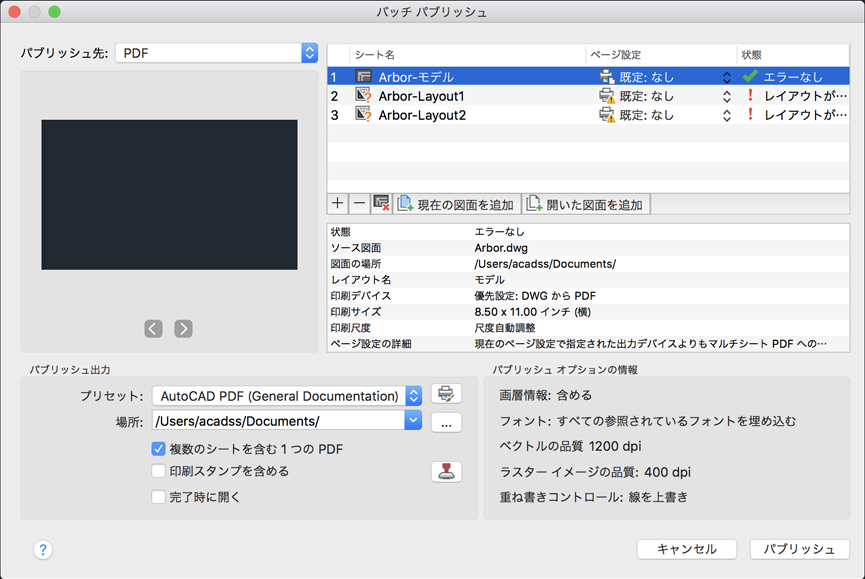Click the browse location ellipsis button
Viewport: 865px width, 579px height.
tap(446, 422)
